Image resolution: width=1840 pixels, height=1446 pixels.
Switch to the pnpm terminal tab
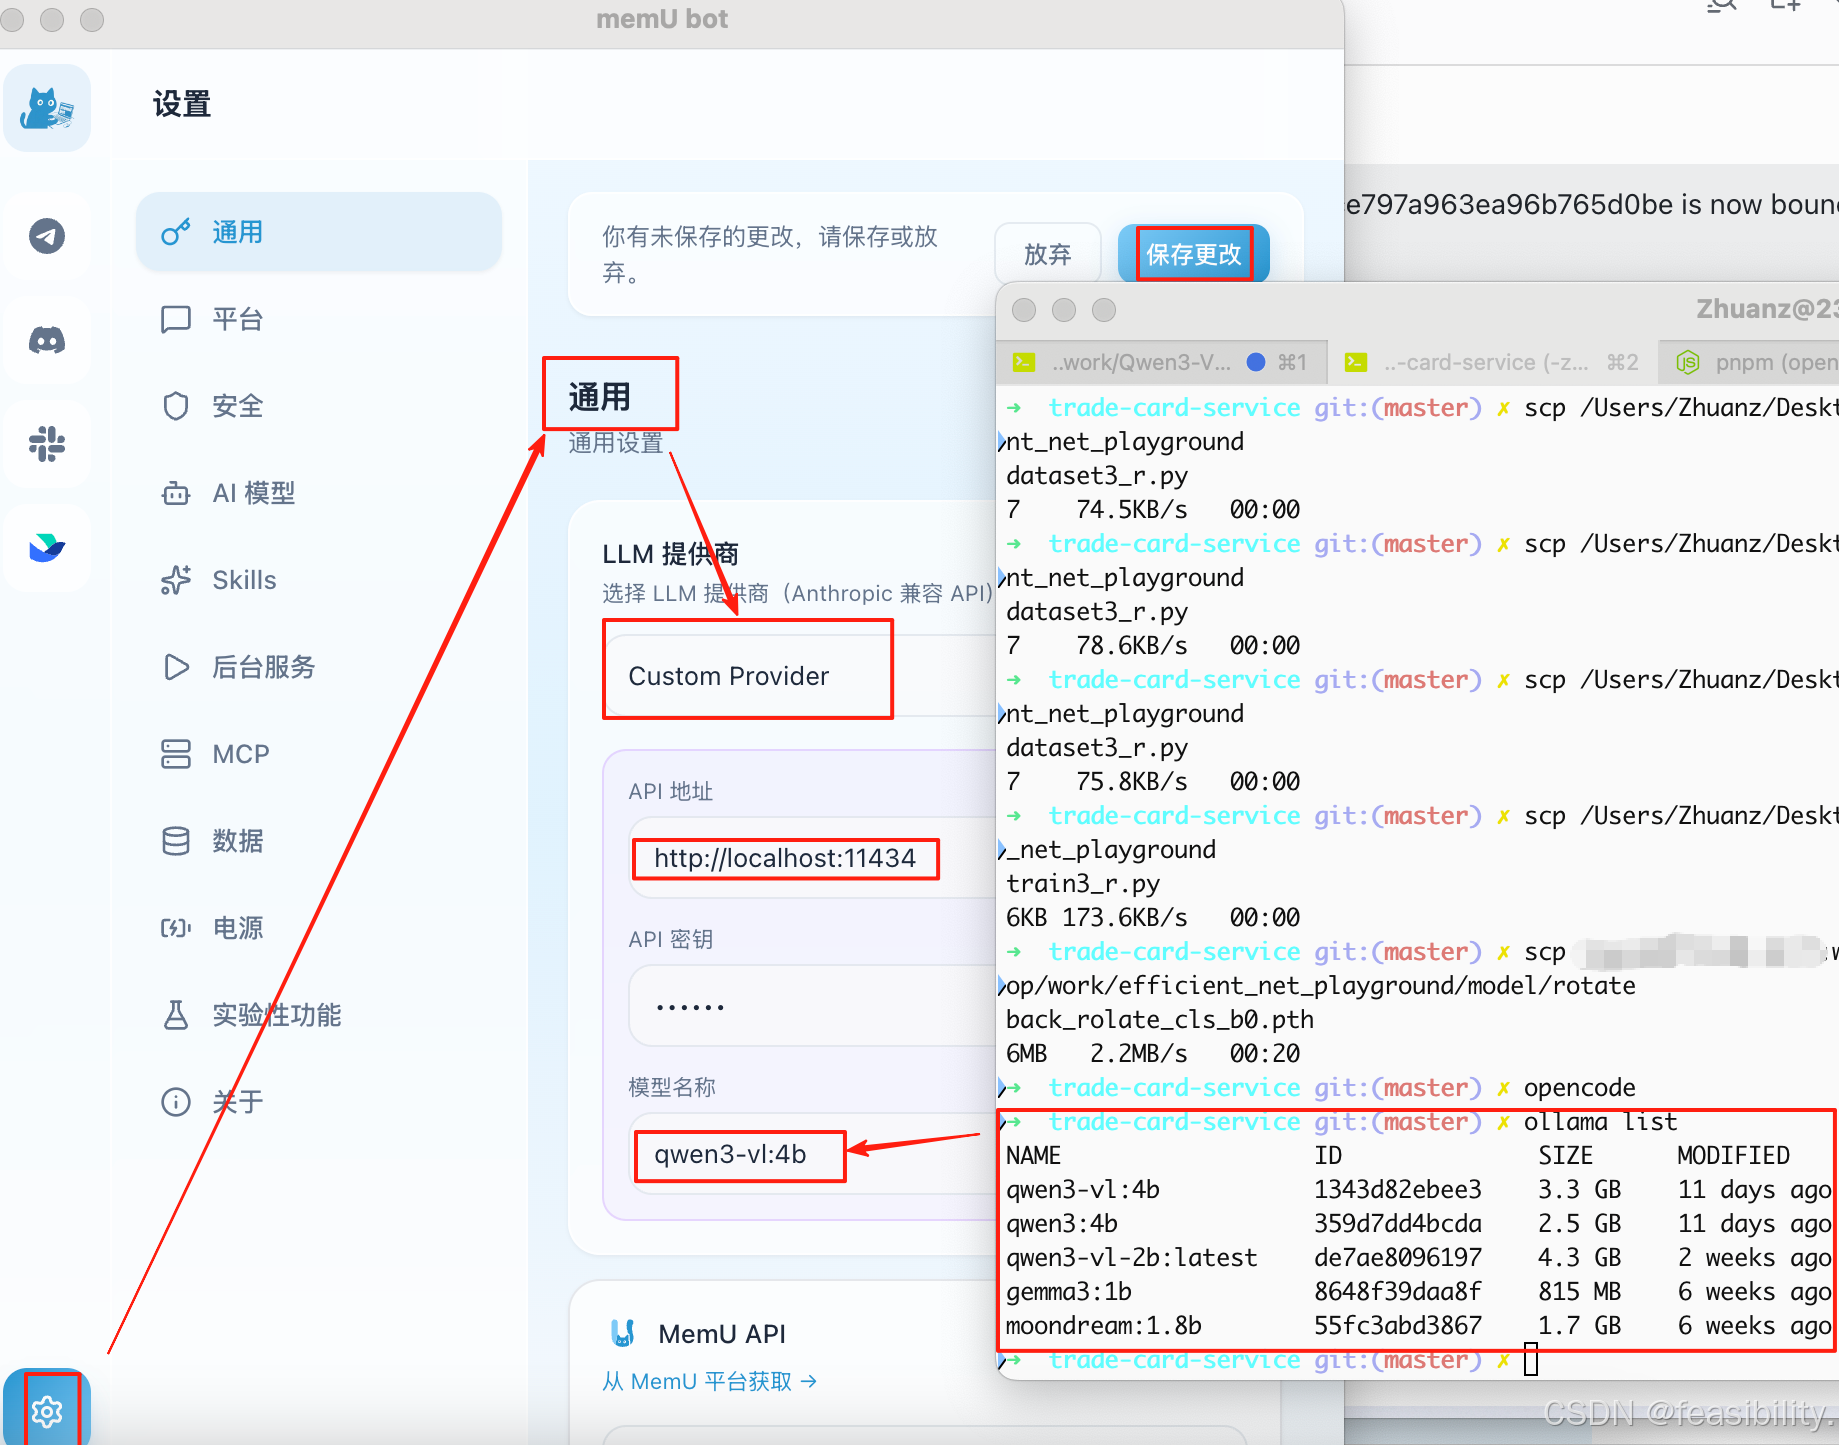tap(1750, 362)
